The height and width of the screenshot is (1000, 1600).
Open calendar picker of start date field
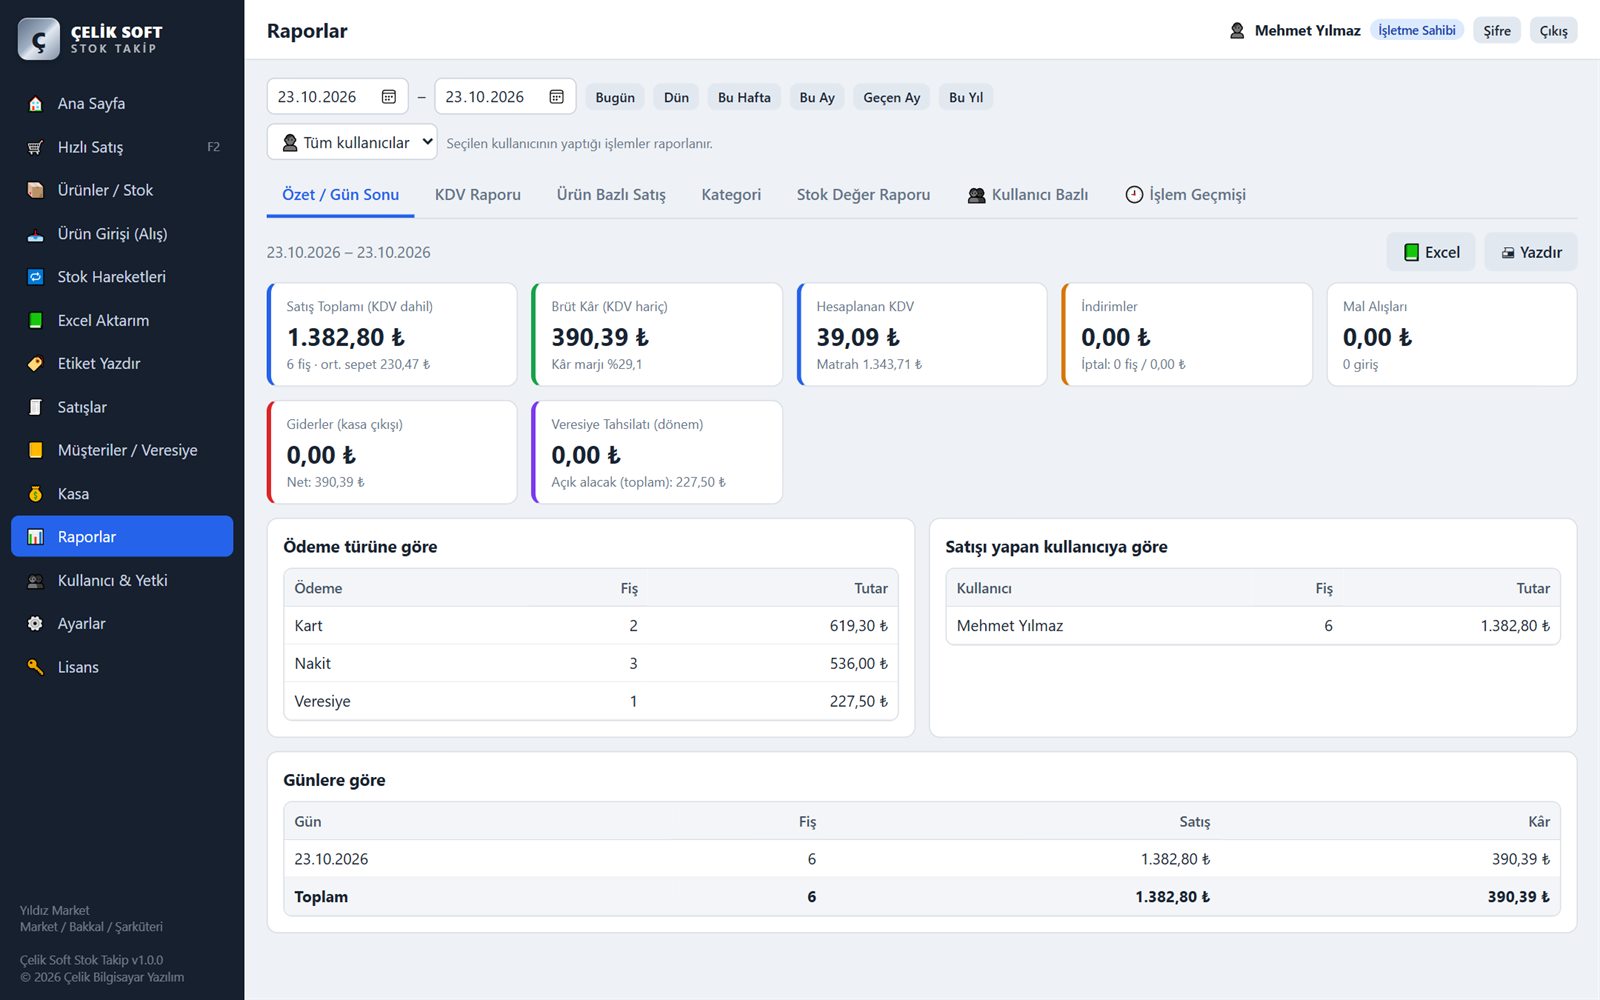pyautogui.click(x=389, y=97)
